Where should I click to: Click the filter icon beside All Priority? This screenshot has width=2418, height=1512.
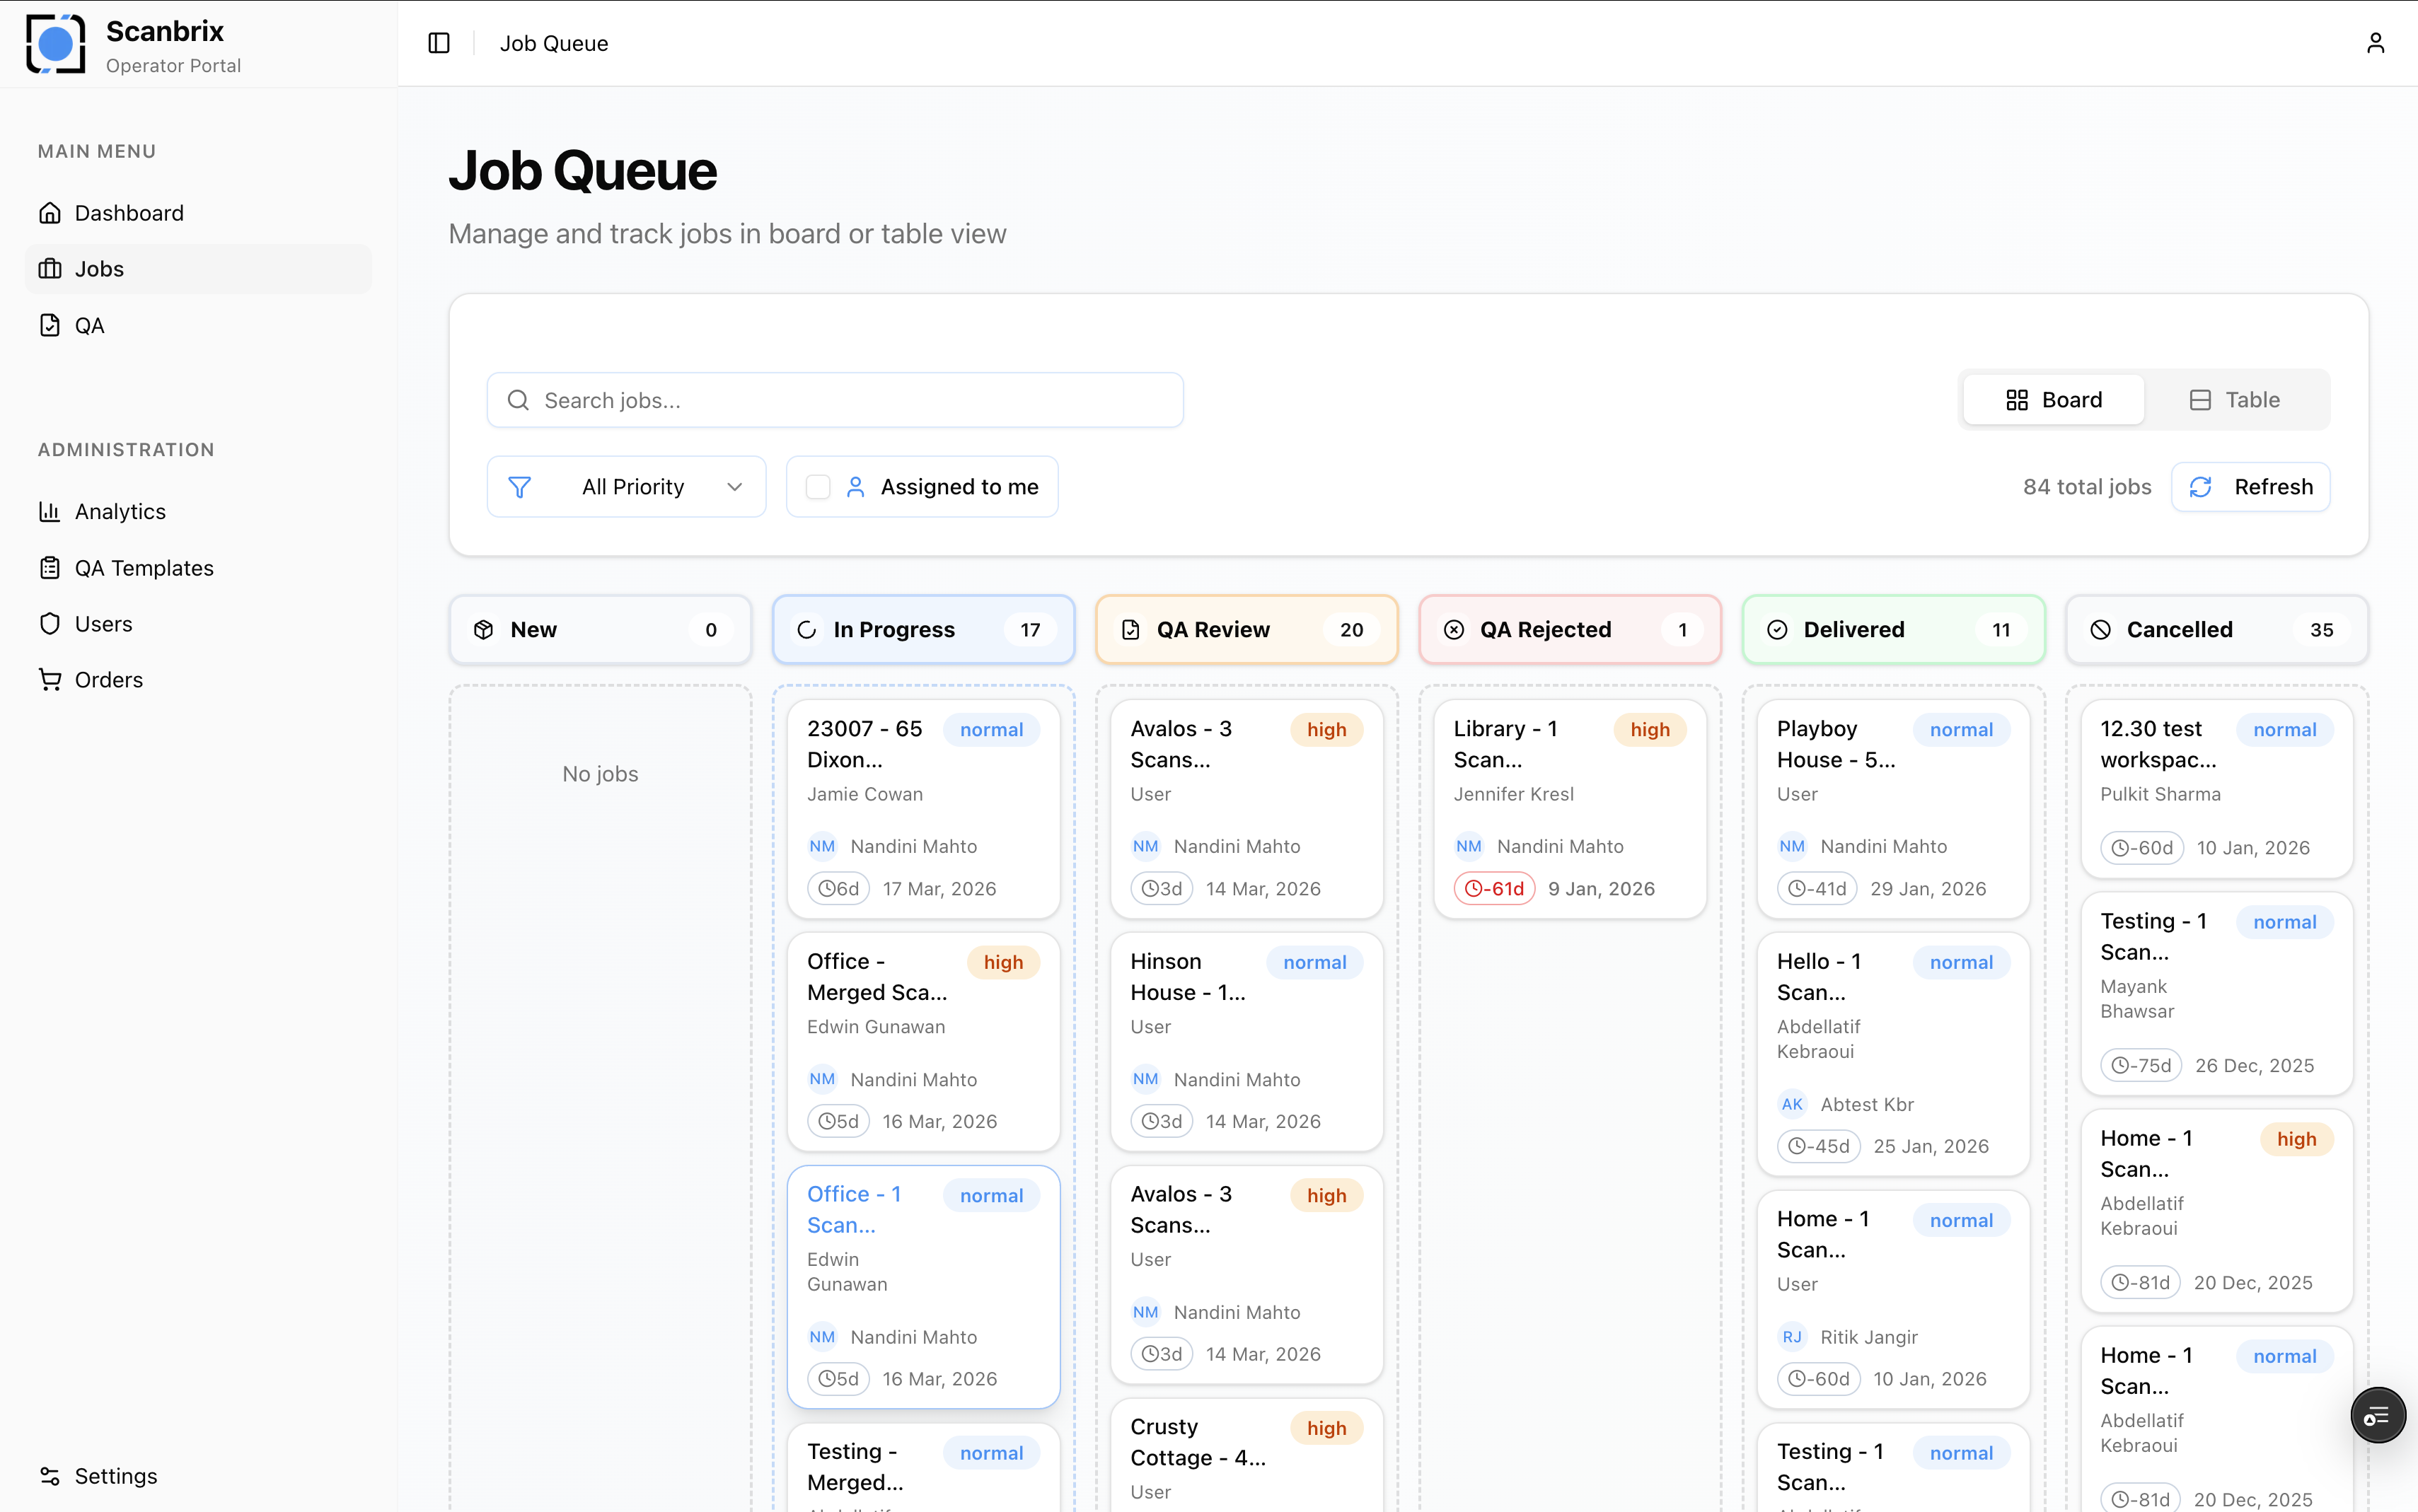click(520, 486)
